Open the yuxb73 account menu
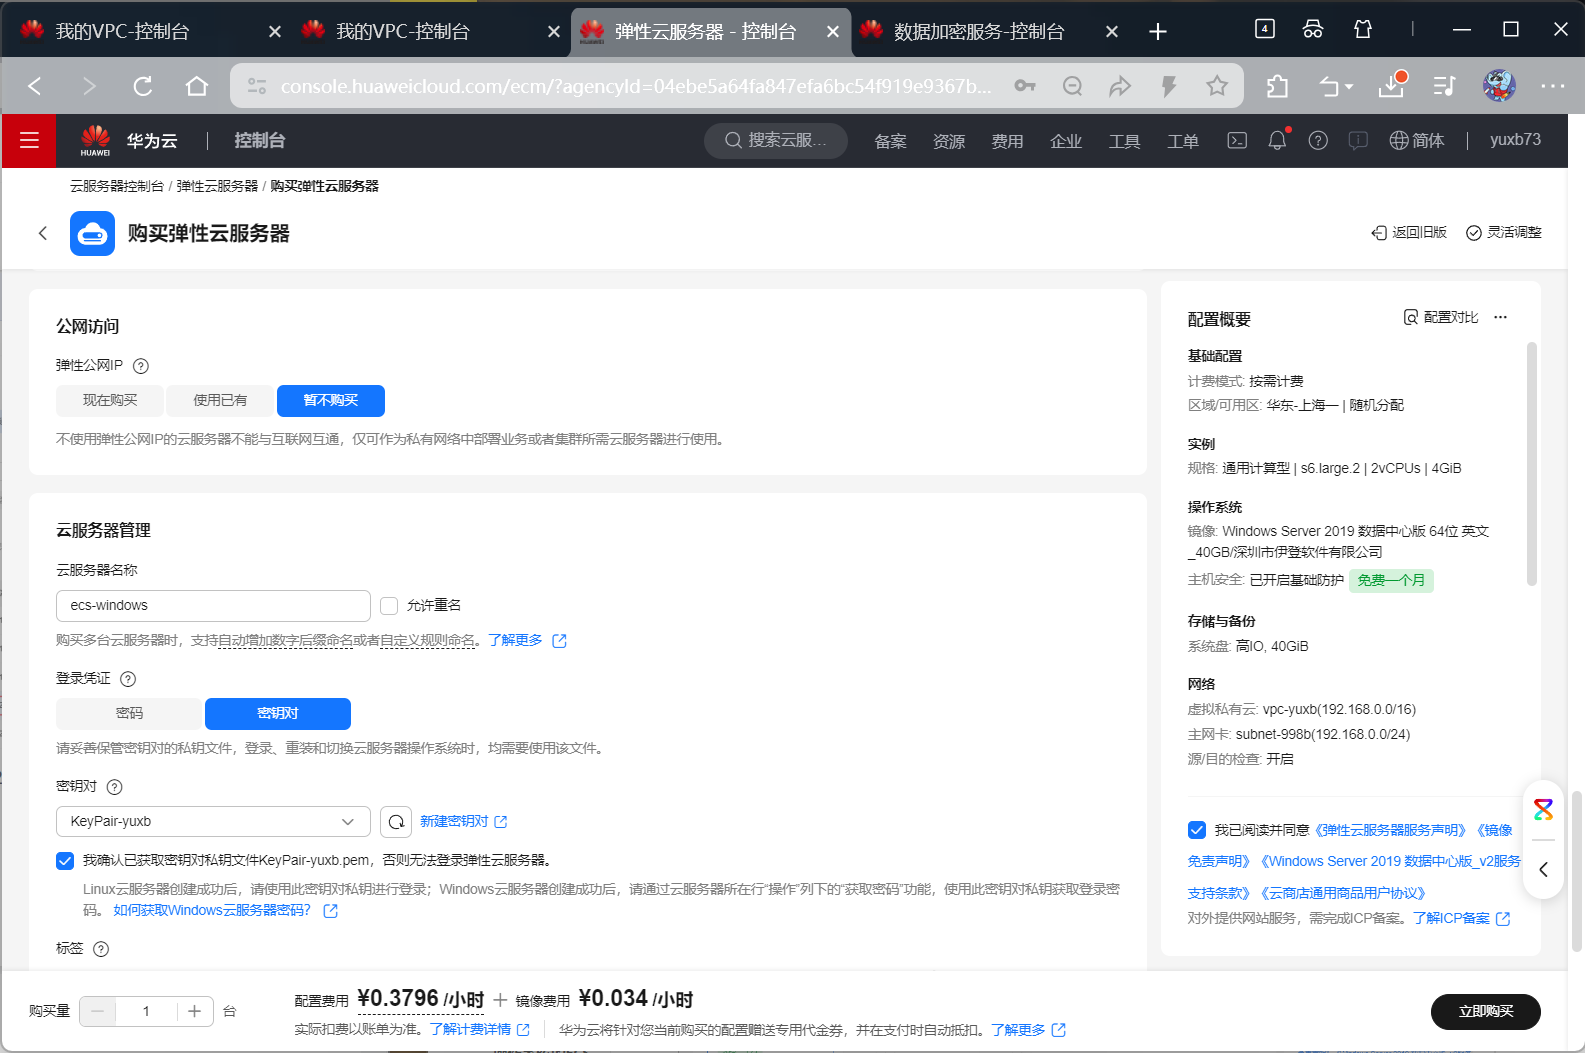Screen dimensions: 1585x1053 coord(1515,140)
